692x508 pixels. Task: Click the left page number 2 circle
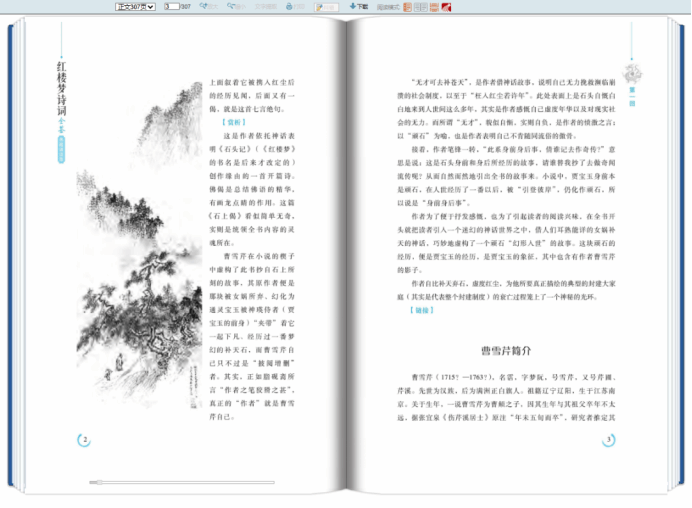[84, 440]
